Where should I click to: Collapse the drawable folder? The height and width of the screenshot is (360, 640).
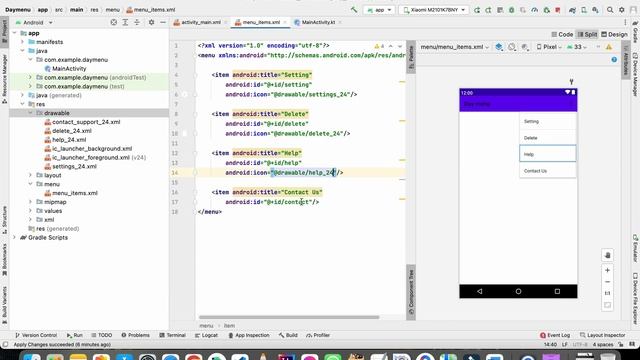click(30, 113)
